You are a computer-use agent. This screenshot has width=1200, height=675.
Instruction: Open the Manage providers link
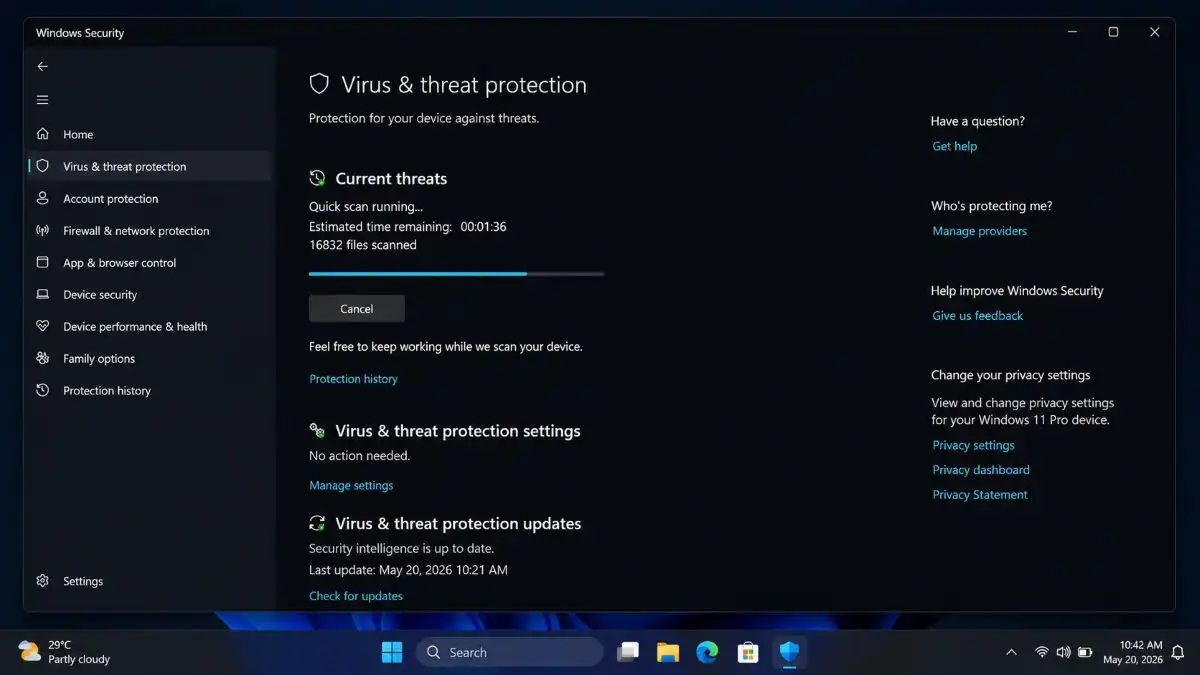[980, 231]
